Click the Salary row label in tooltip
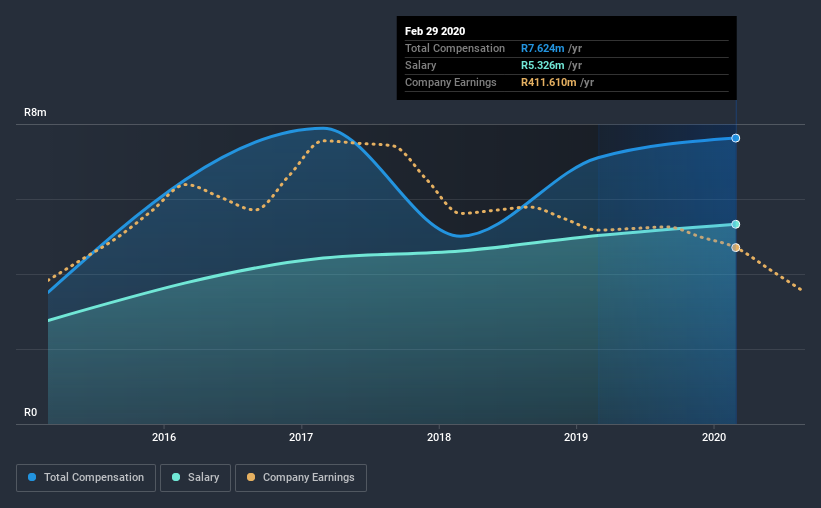 click(x=420, y=65)
